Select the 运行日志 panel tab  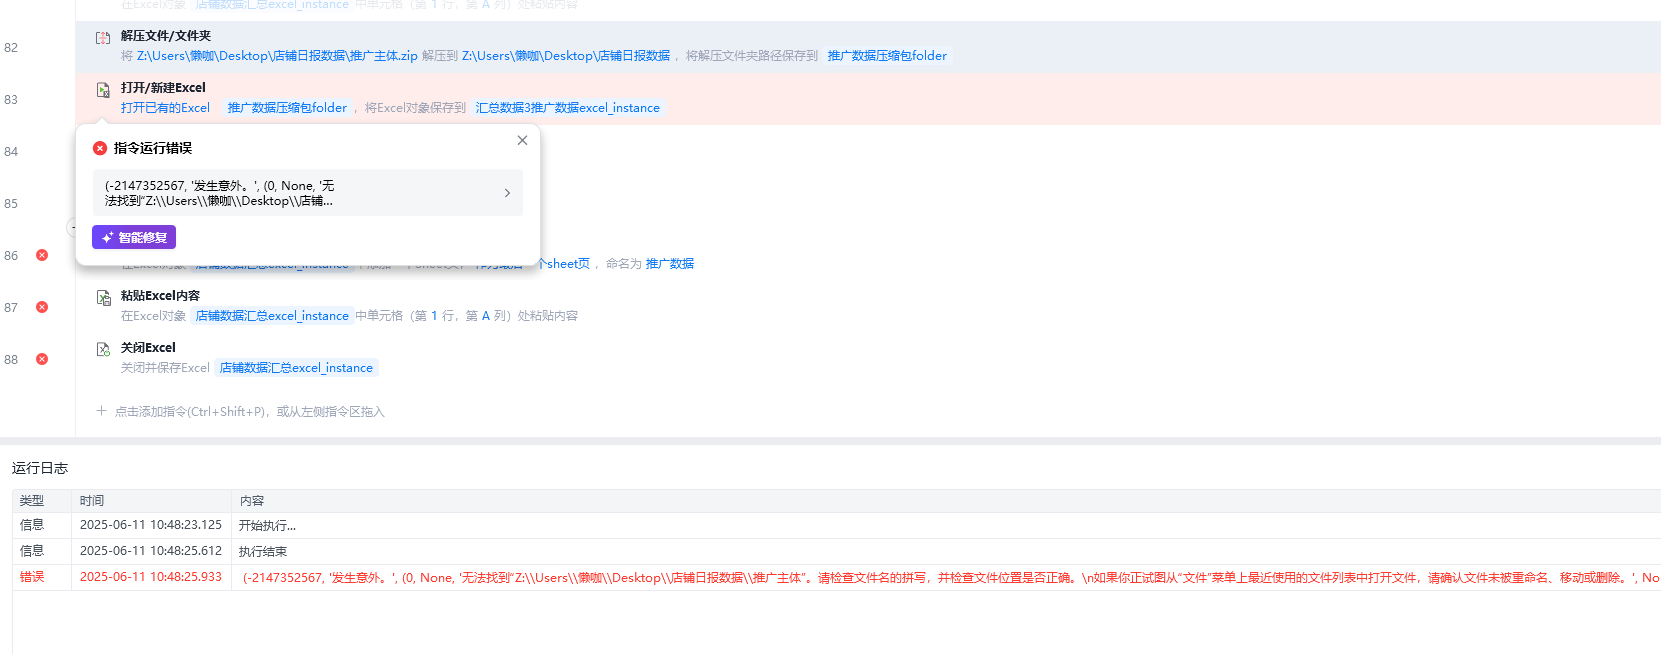tap(40, 468)
